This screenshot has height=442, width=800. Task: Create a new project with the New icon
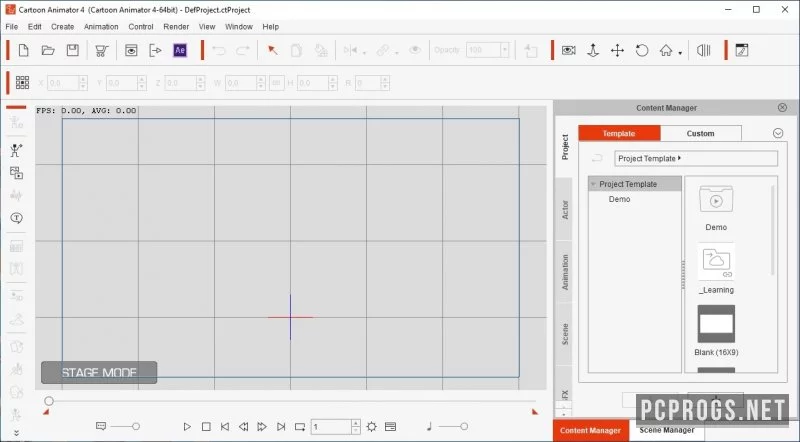pos(23,50)
